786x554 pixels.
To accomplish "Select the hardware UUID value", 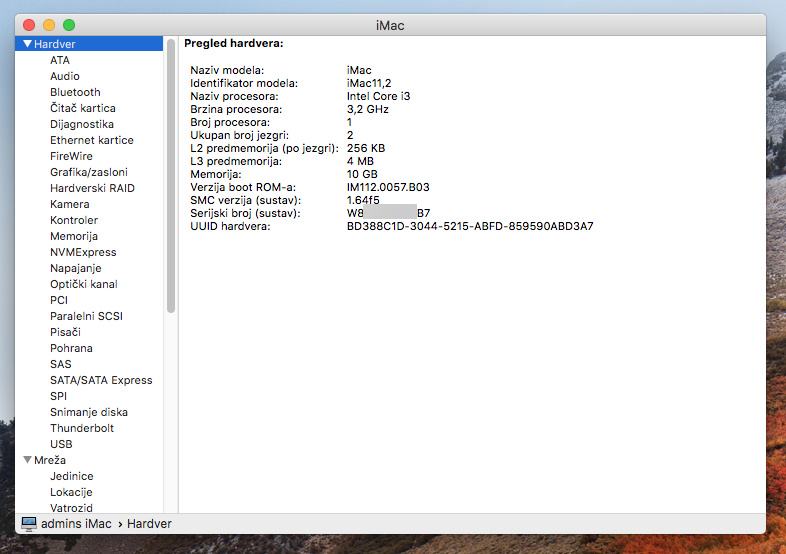I will 470,227.
